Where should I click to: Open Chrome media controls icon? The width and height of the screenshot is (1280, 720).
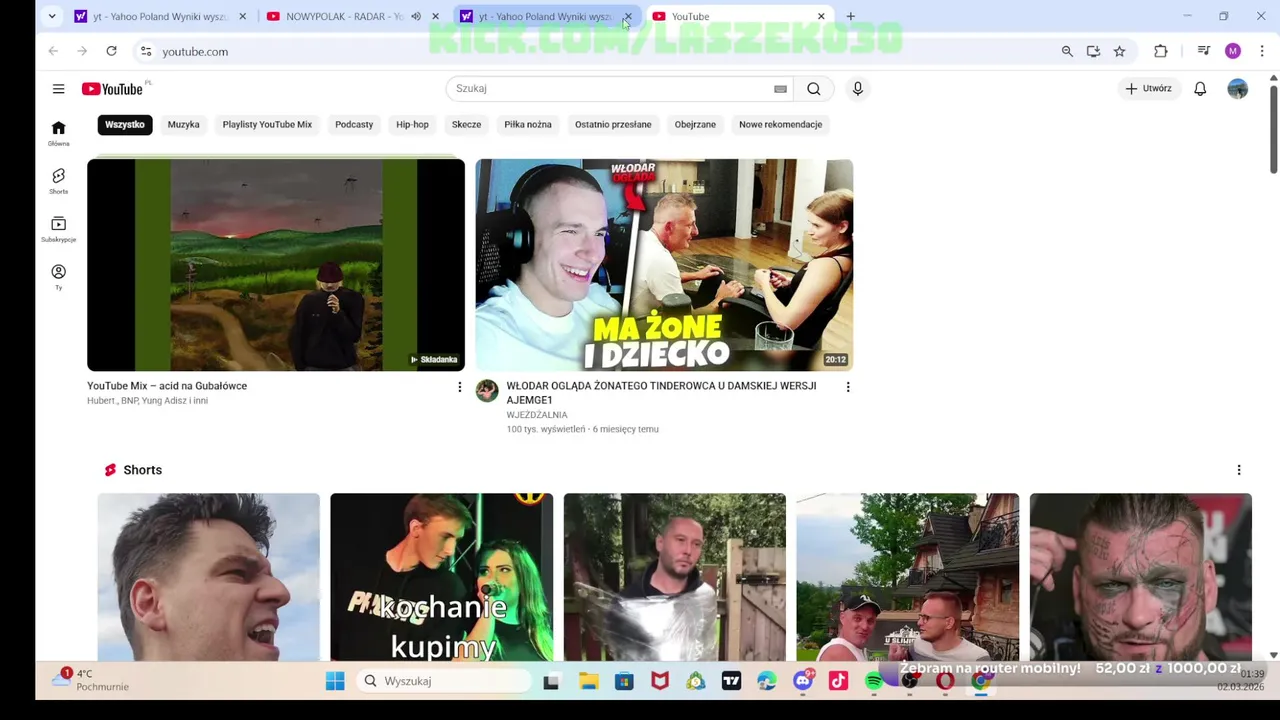point(1204,51)
